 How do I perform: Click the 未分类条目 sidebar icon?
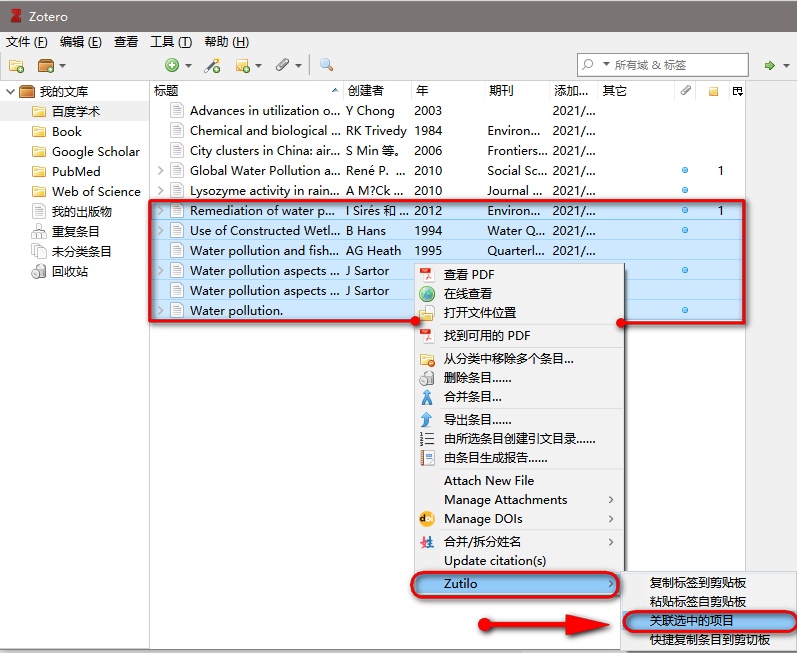39,252
